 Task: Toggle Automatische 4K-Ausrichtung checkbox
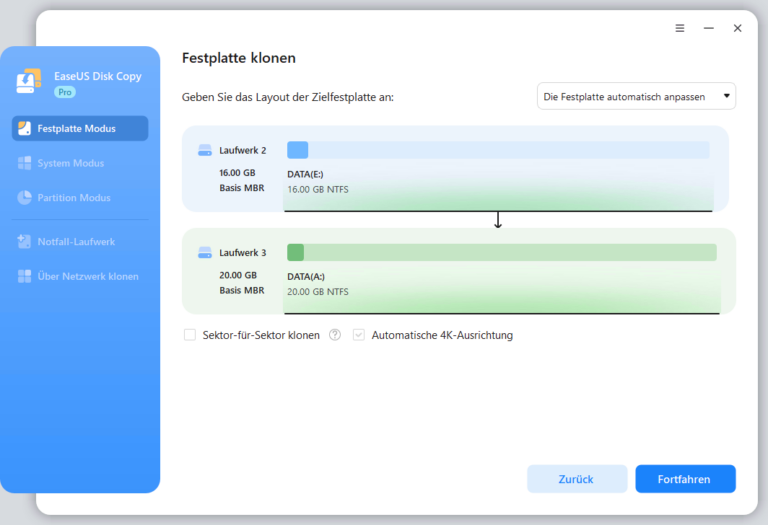click(x=359, y=335)
